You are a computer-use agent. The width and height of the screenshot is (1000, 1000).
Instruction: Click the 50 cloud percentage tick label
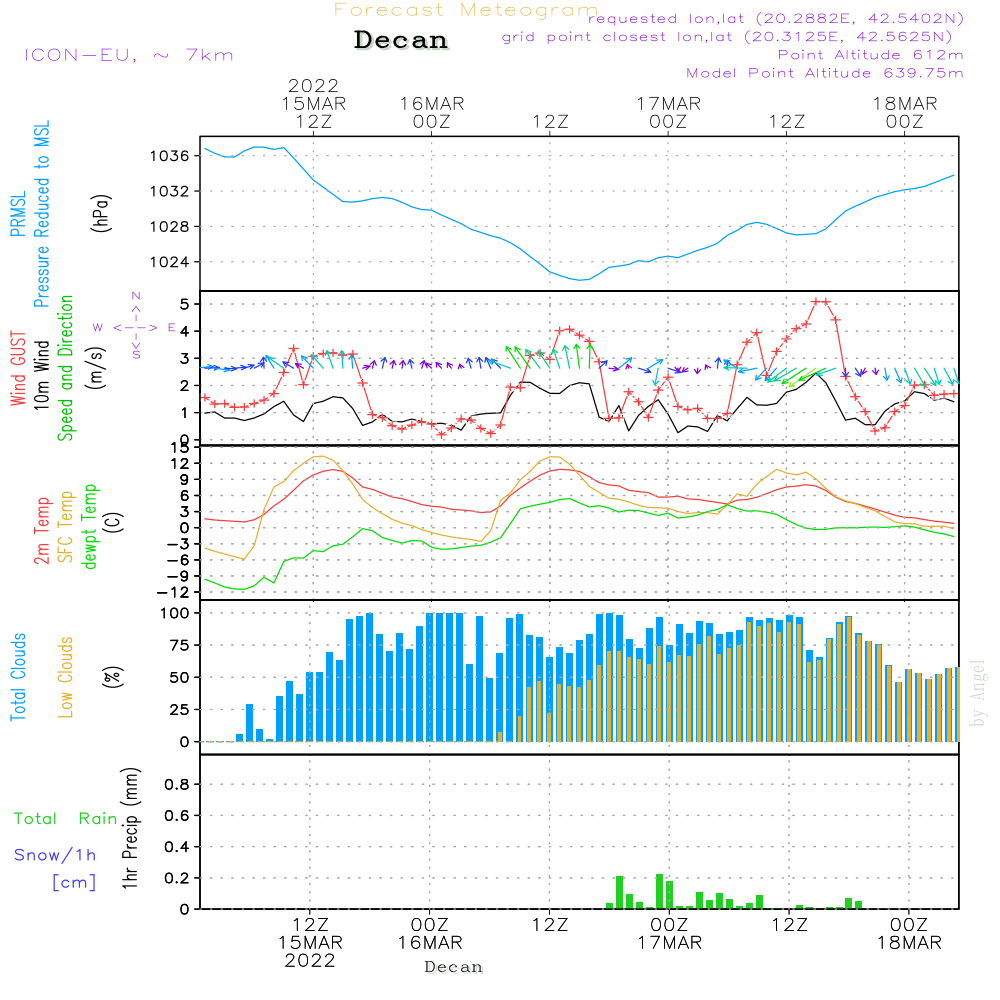coord(180,678)
